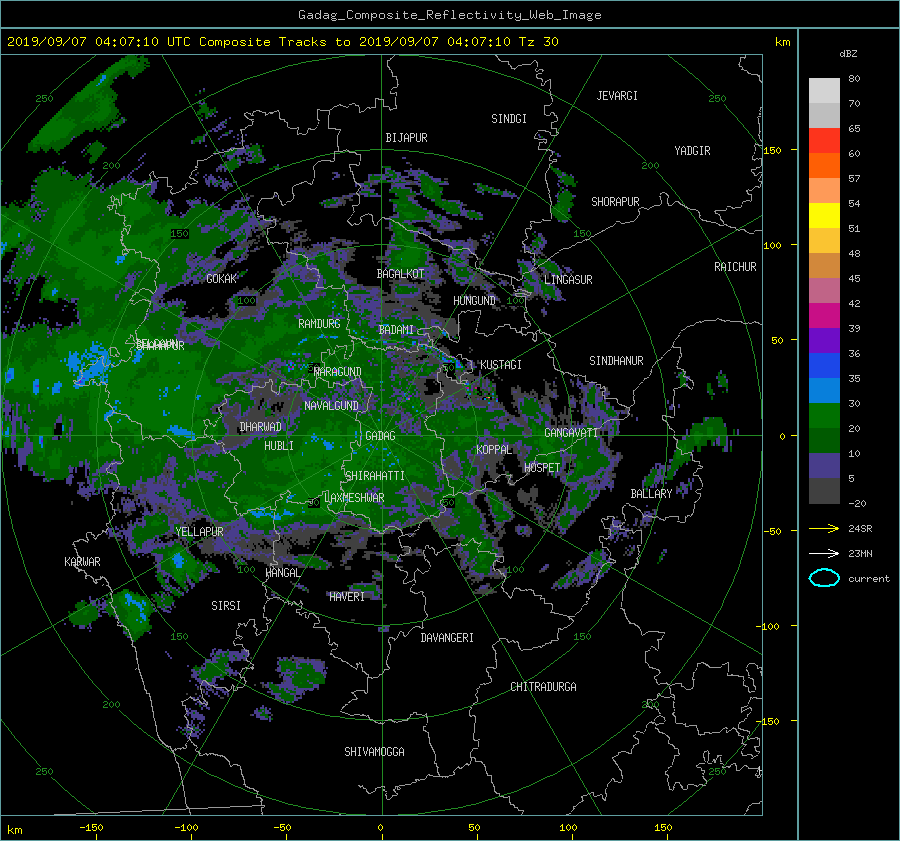This screenshot has height=841, width=900.
Task: Pick the mauve pink 42-45 dBZ swatch
Action: tap(824, 291)
